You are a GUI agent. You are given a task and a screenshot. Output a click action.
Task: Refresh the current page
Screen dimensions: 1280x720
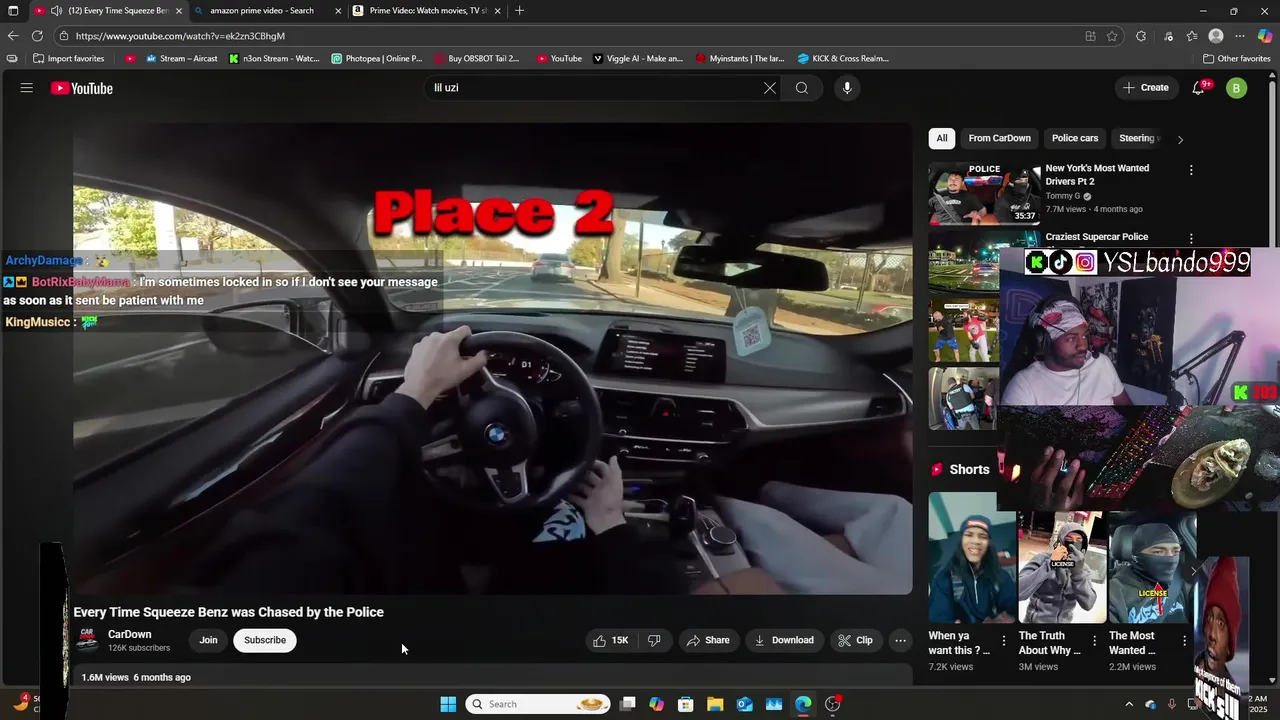37,36
